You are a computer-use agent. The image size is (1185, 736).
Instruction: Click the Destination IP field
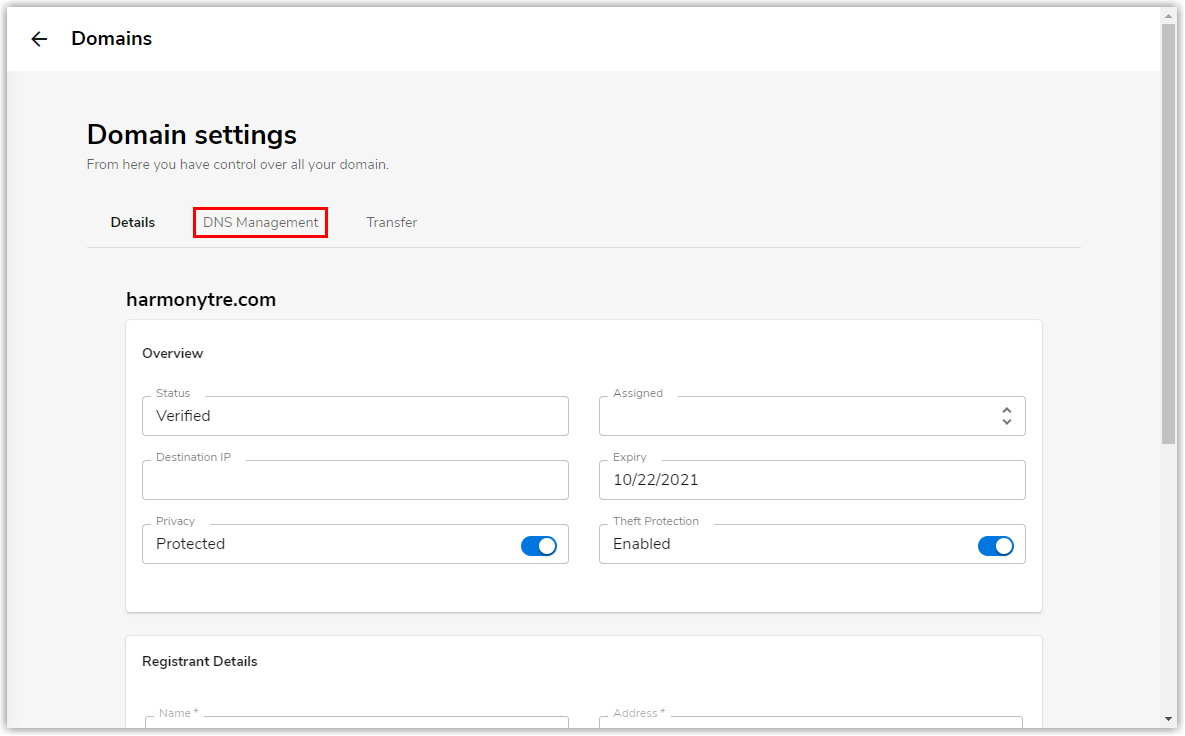[x=355, y=480]
